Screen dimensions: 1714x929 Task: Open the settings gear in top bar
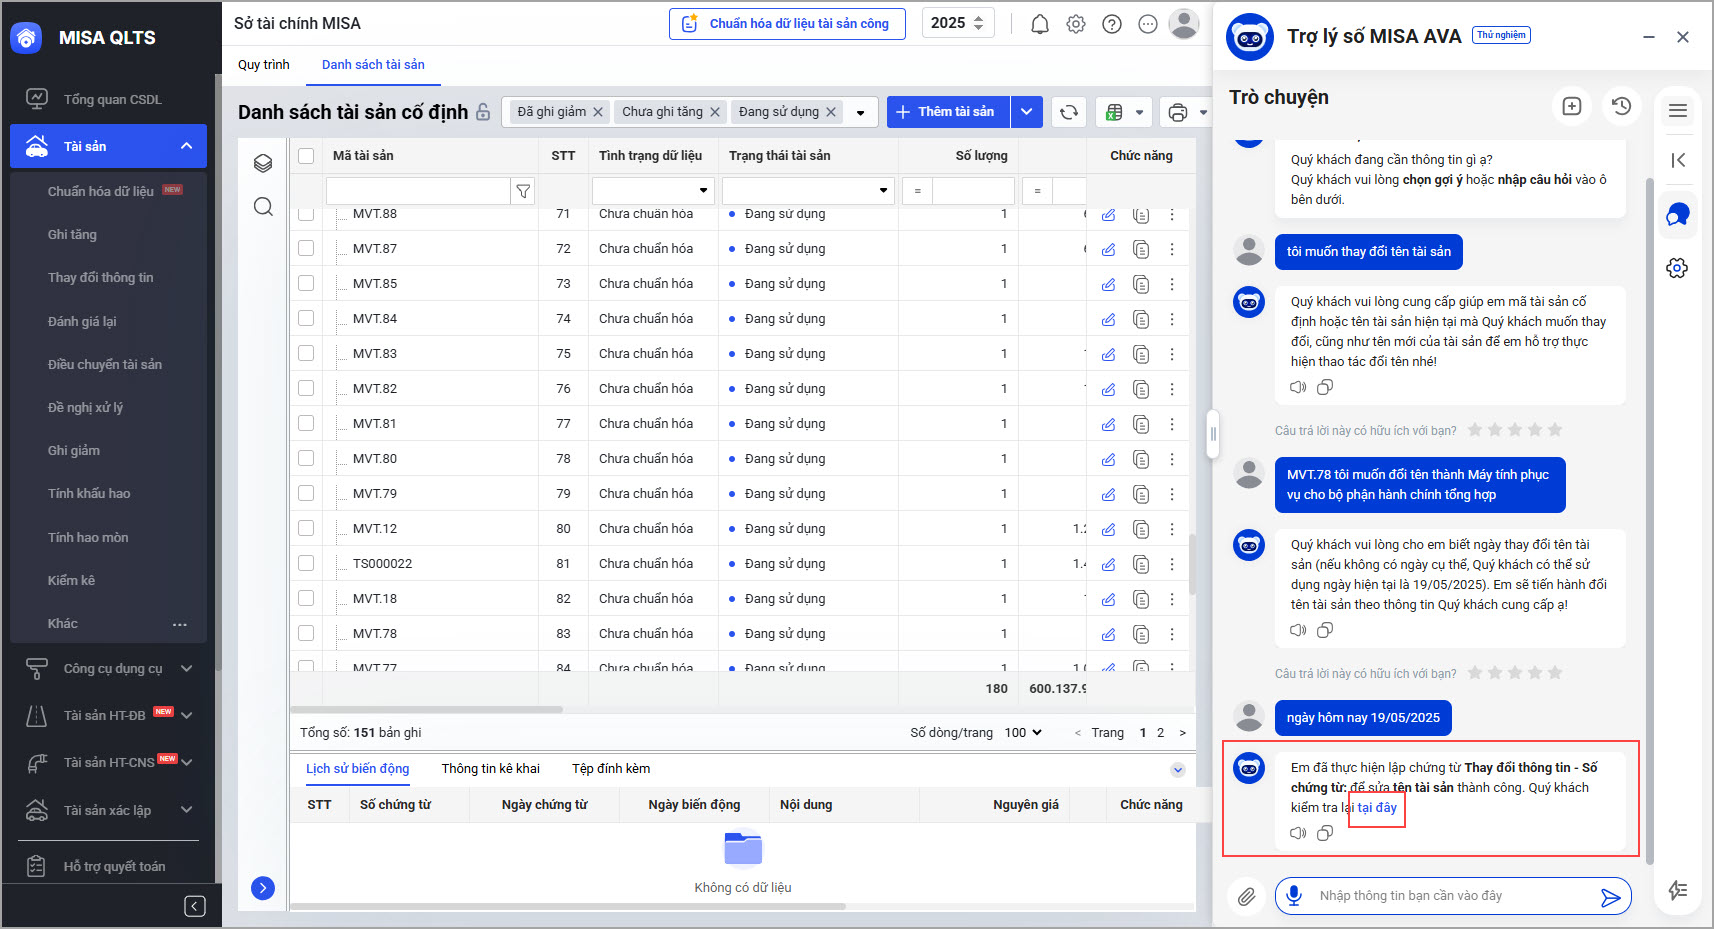pyautogui.click(x=1076, y=24)
